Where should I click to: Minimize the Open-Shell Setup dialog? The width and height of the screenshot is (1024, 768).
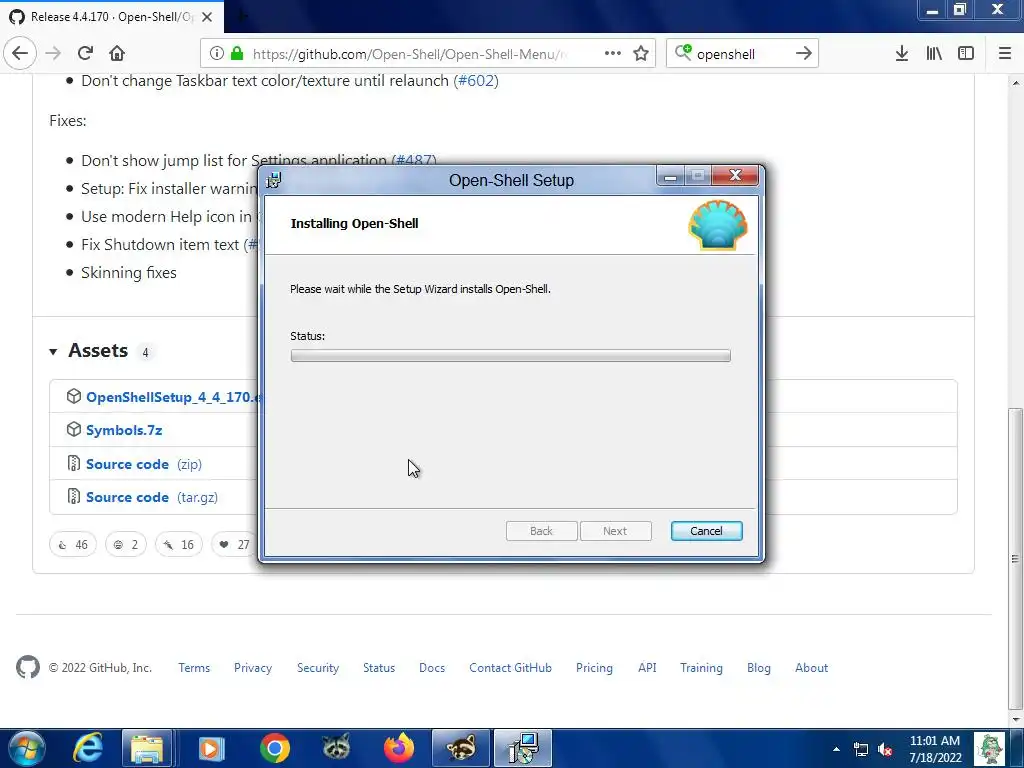(x=670, y=176)
